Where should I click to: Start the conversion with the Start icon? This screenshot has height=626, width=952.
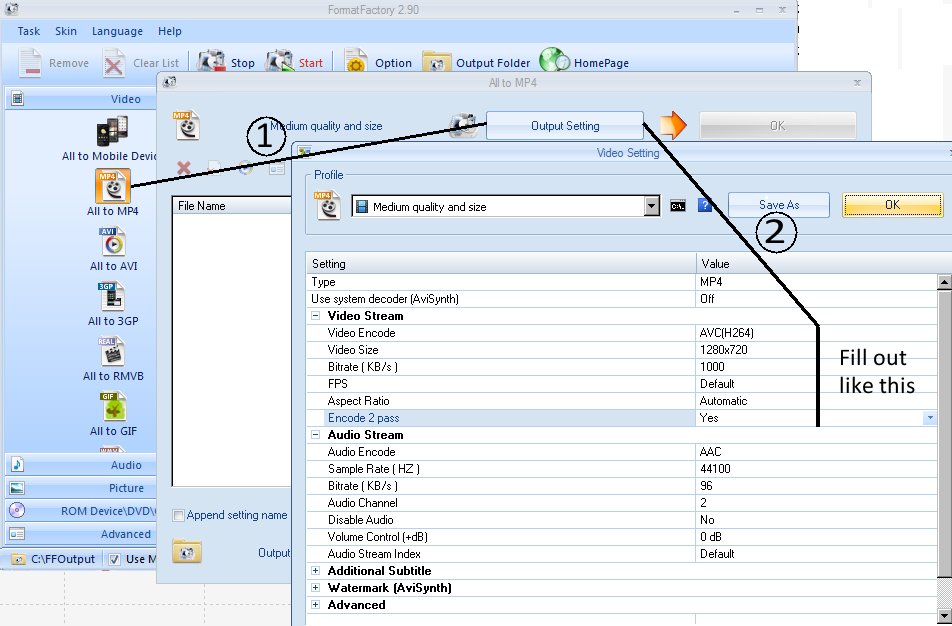(280, 62)
